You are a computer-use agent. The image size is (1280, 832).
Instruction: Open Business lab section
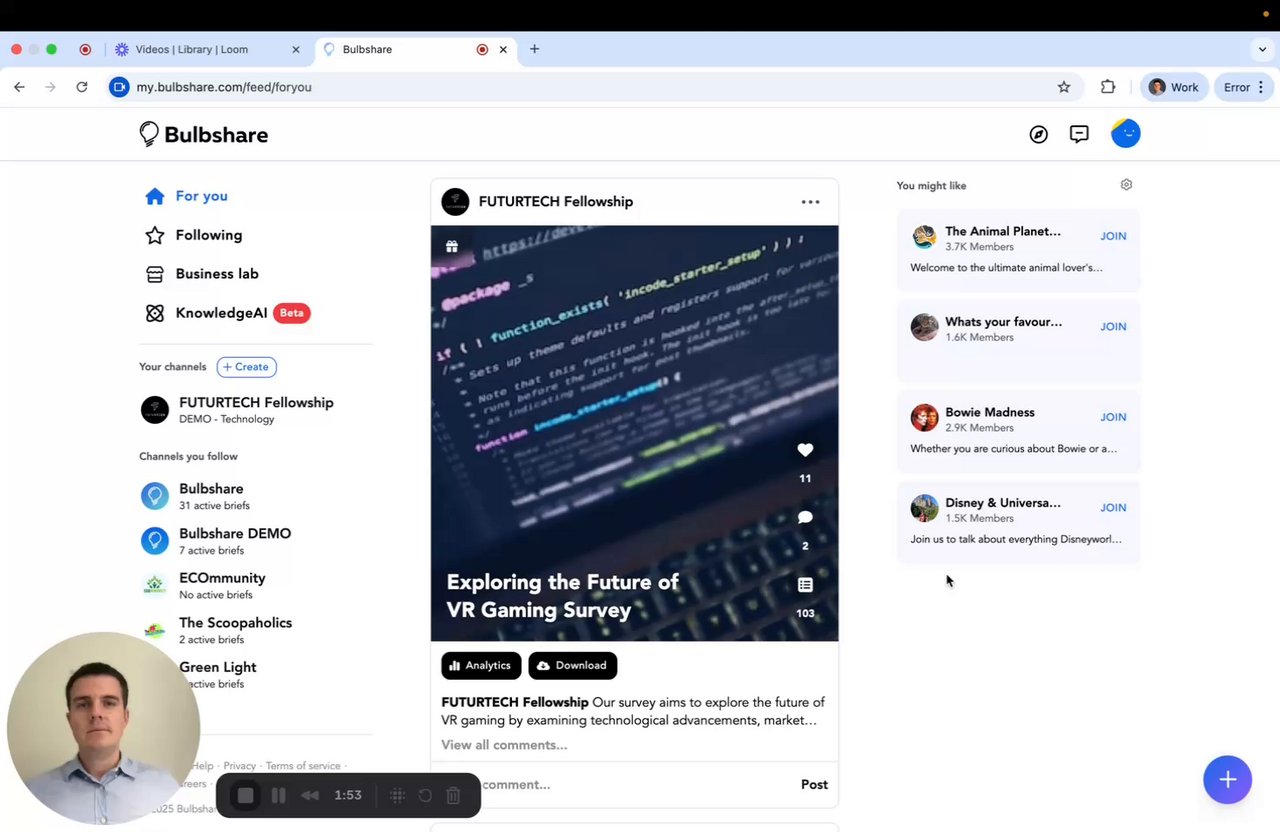pyautogui.click(x=202, y=274)
